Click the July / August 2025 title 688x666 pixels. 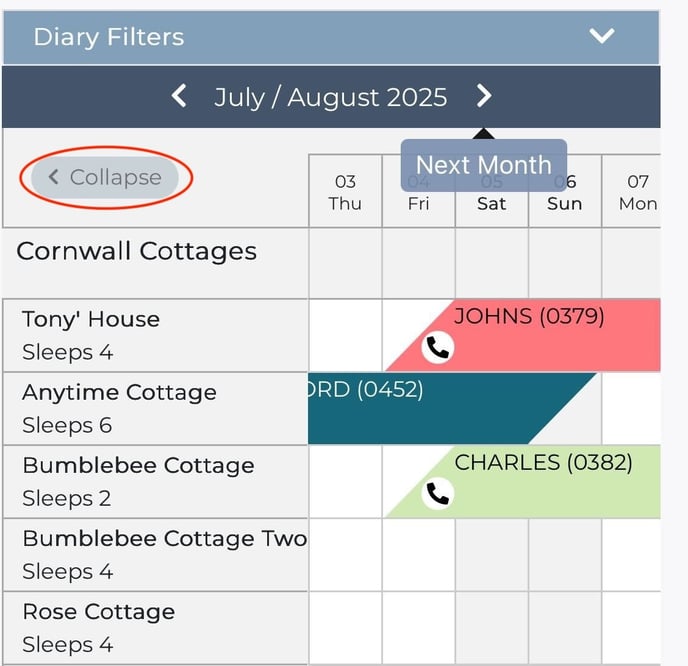[x=330, y=97]
